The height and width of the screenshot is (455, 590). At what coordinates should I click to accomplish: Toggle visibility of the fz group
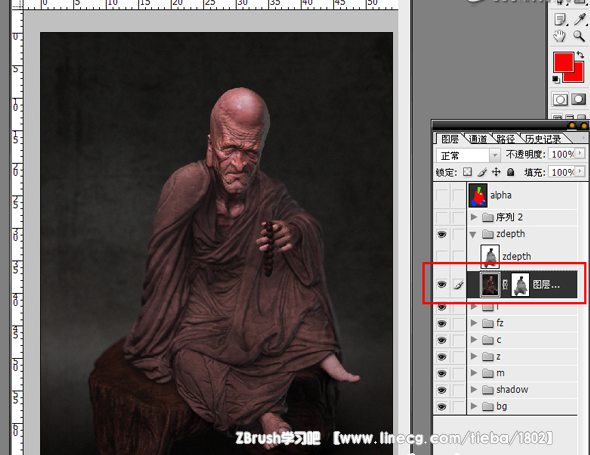442,323
